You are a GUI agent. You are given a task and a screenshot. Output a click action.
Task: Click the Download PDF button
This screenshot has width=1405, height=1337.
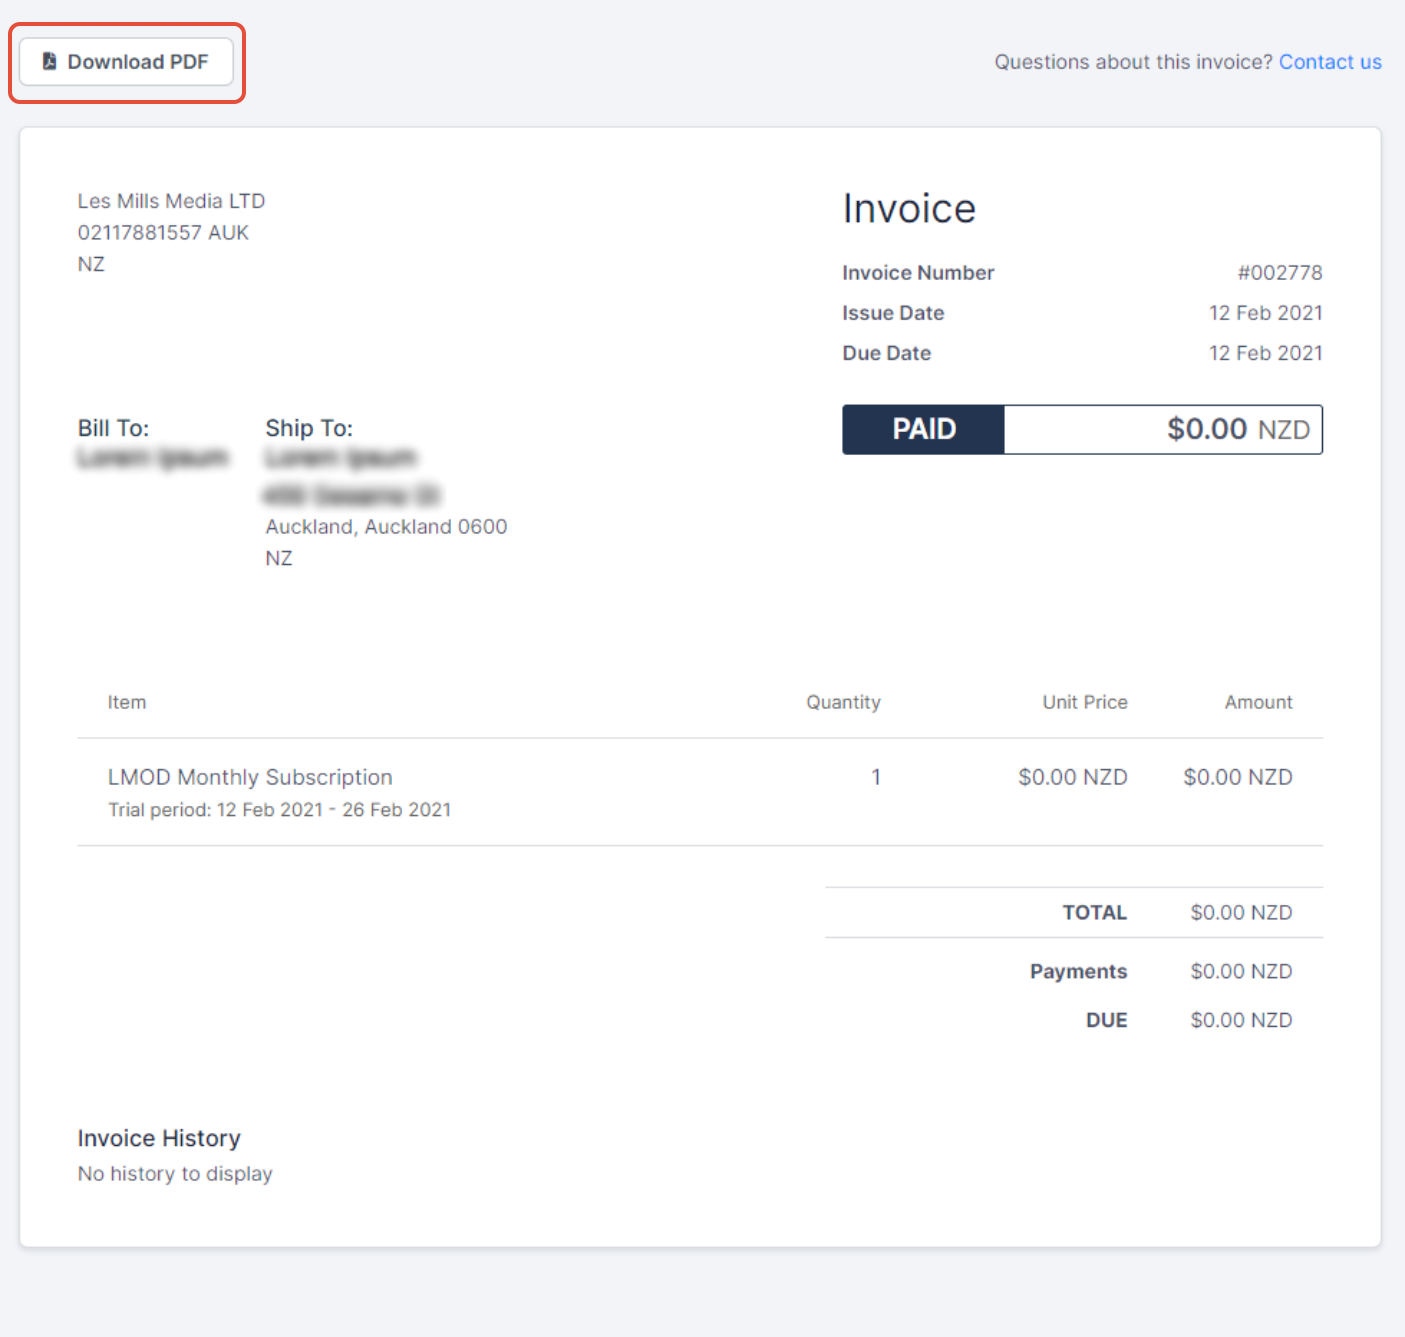point(126,61)
